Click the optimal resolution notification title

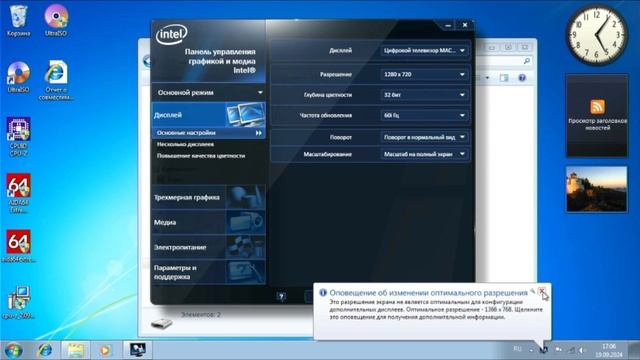click(428, 293)
